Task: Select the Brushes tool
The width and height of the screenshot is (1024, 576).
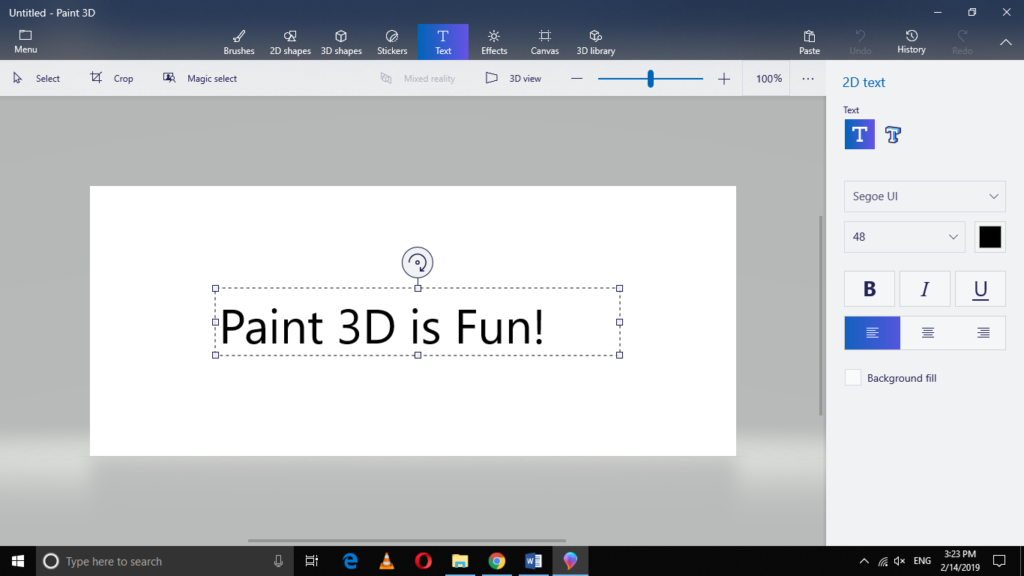Action: (239, 42)
